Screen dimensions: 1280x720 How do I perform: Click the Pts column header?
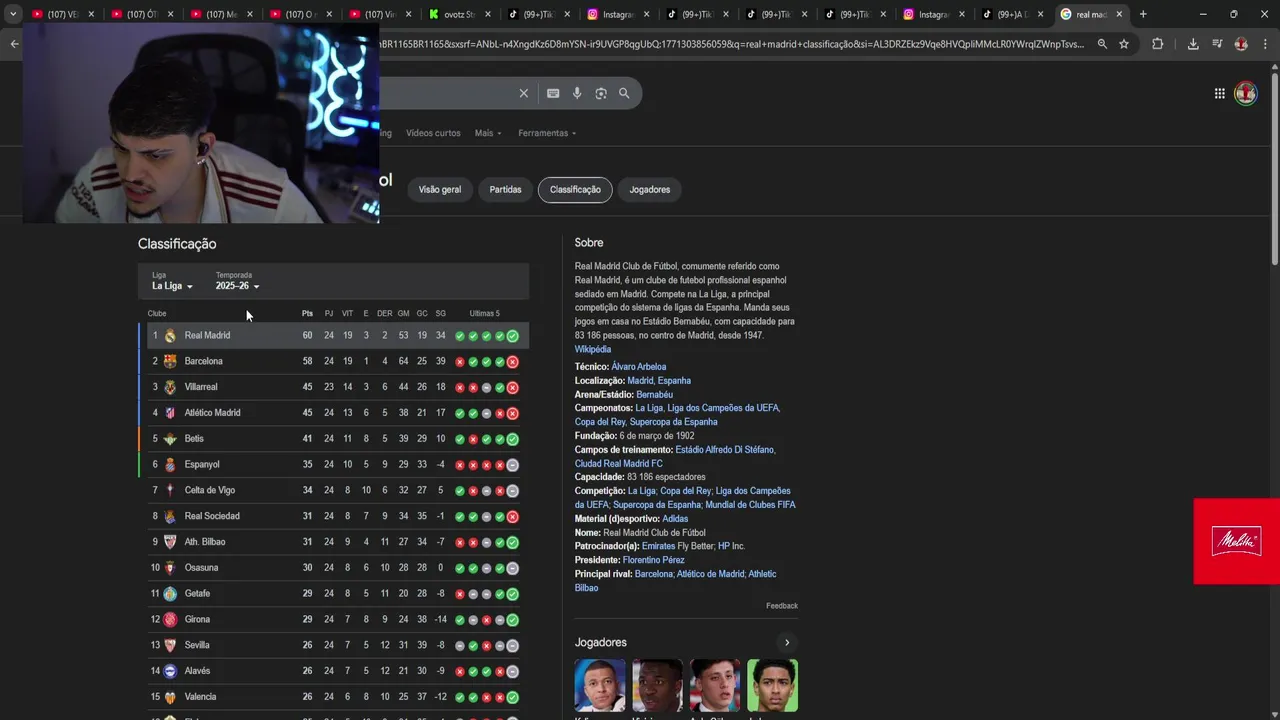[x=307, y=314]
